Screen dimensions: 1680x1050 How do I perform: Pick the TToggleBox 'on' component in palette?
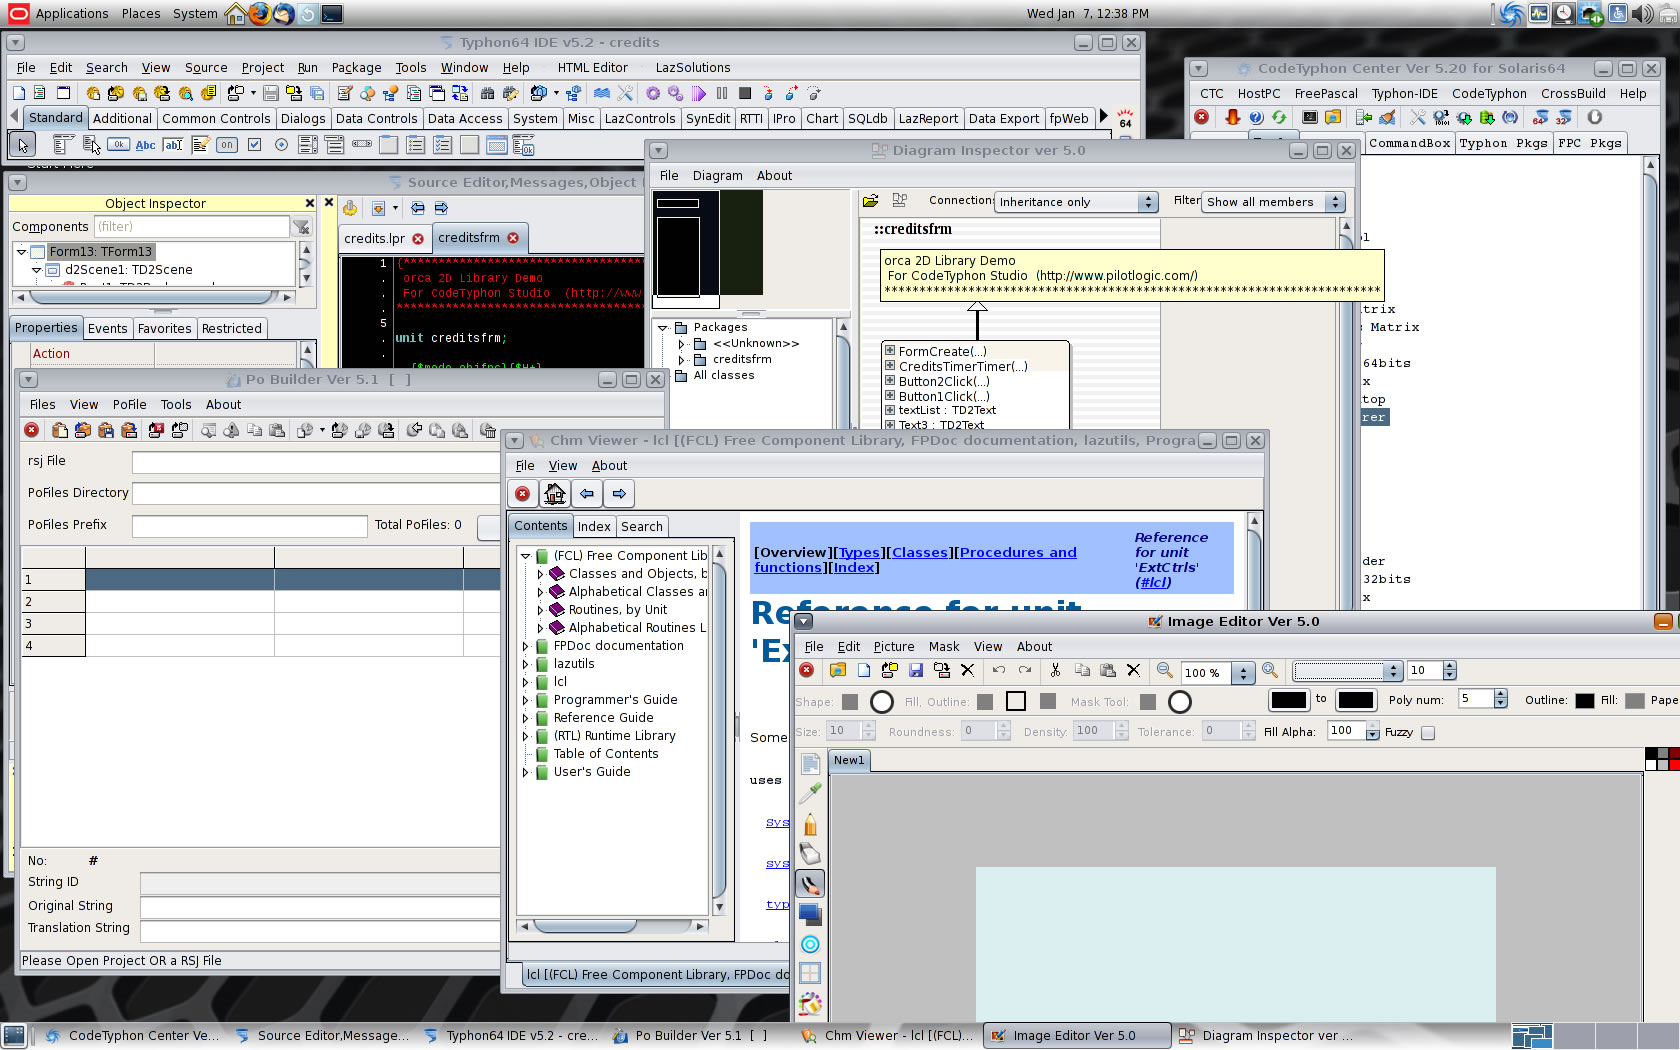click(x=227, y=145)
